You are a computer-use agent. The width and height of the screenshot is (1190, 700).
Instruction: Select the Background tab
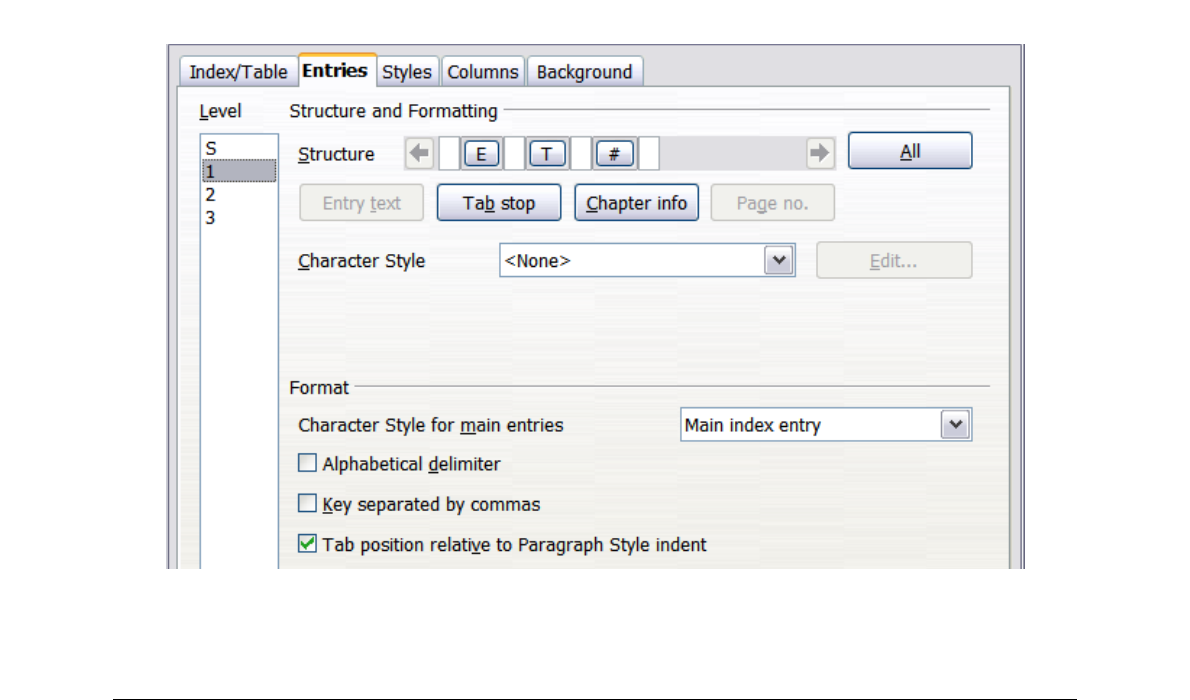tap(584, 72)
